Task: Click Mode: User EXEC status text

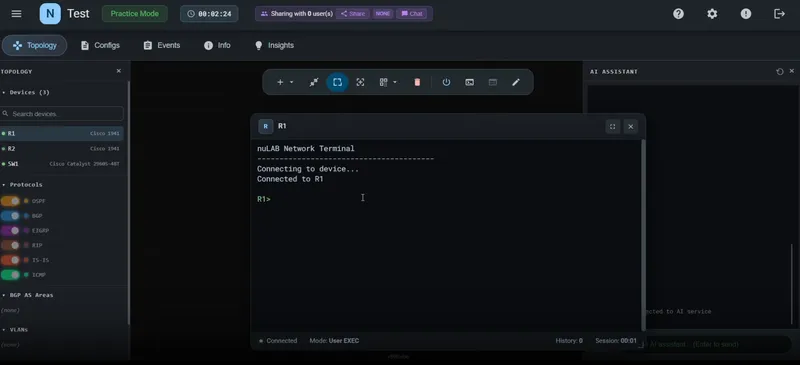Action: pos(334,340)
